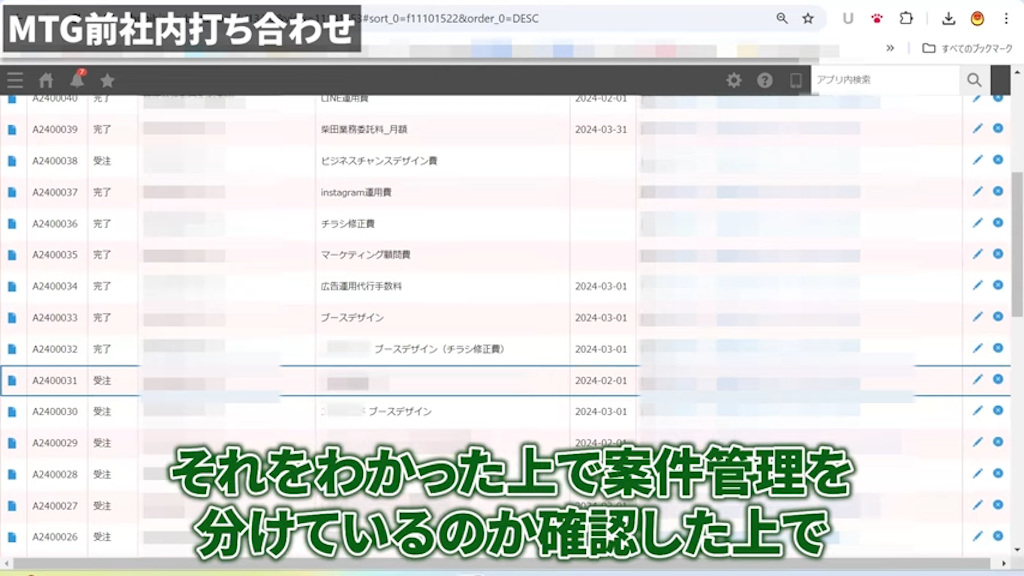Open the app settings gear icon
Viewport: 1024px width, 576px height.
click(x=734, y=80)
